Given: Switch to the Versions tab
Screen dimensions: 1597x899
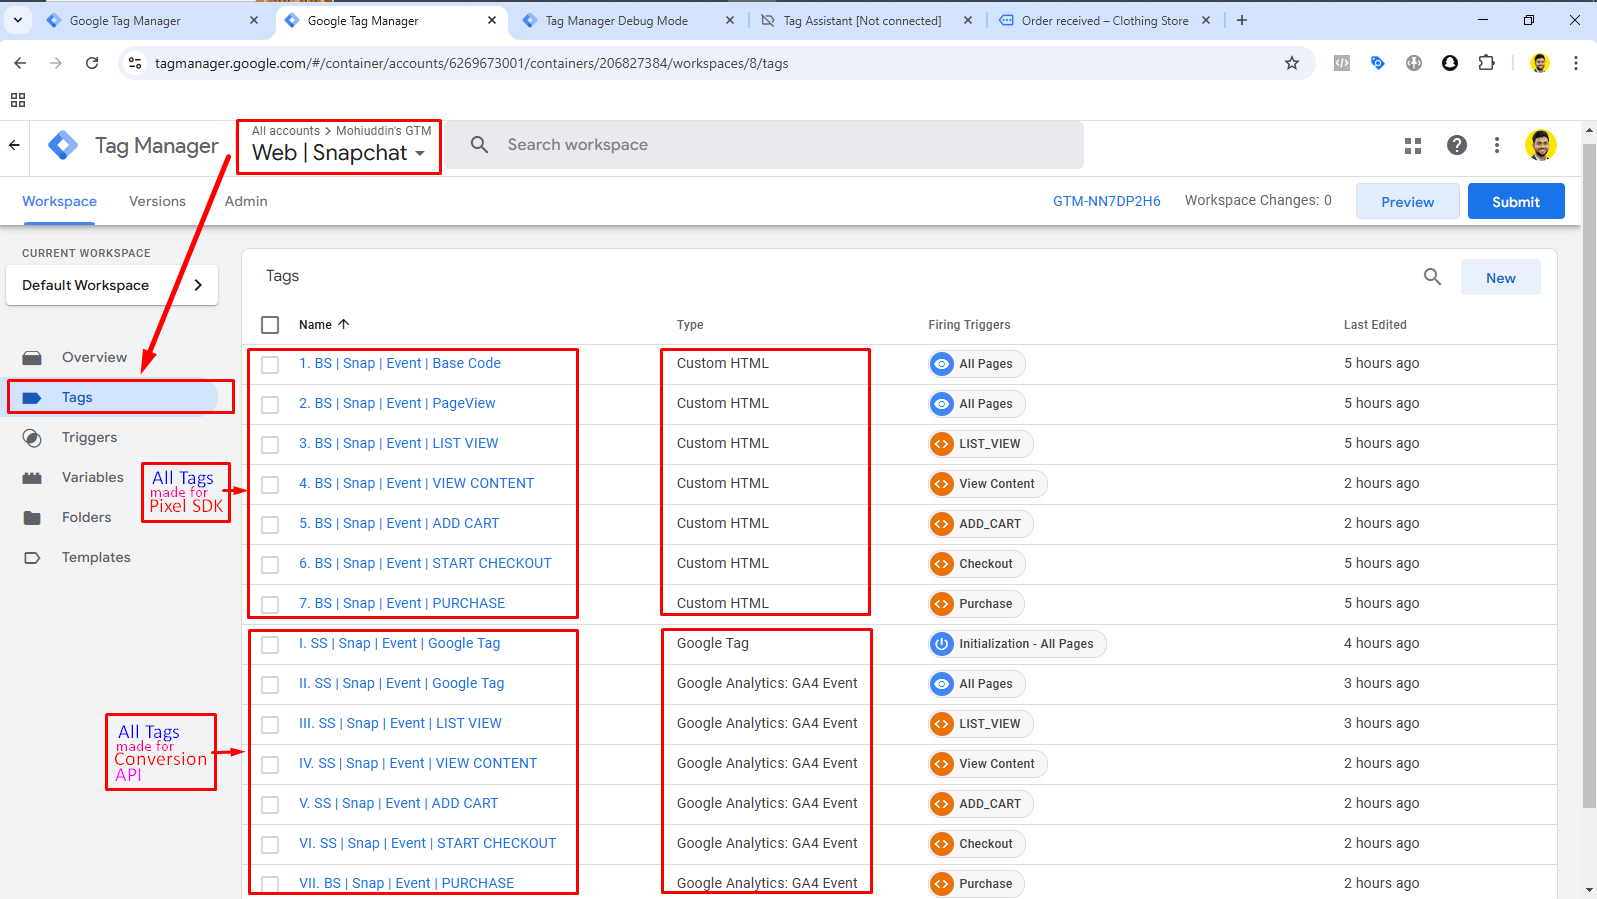Looking at the screenshot, I should (157, 202).
